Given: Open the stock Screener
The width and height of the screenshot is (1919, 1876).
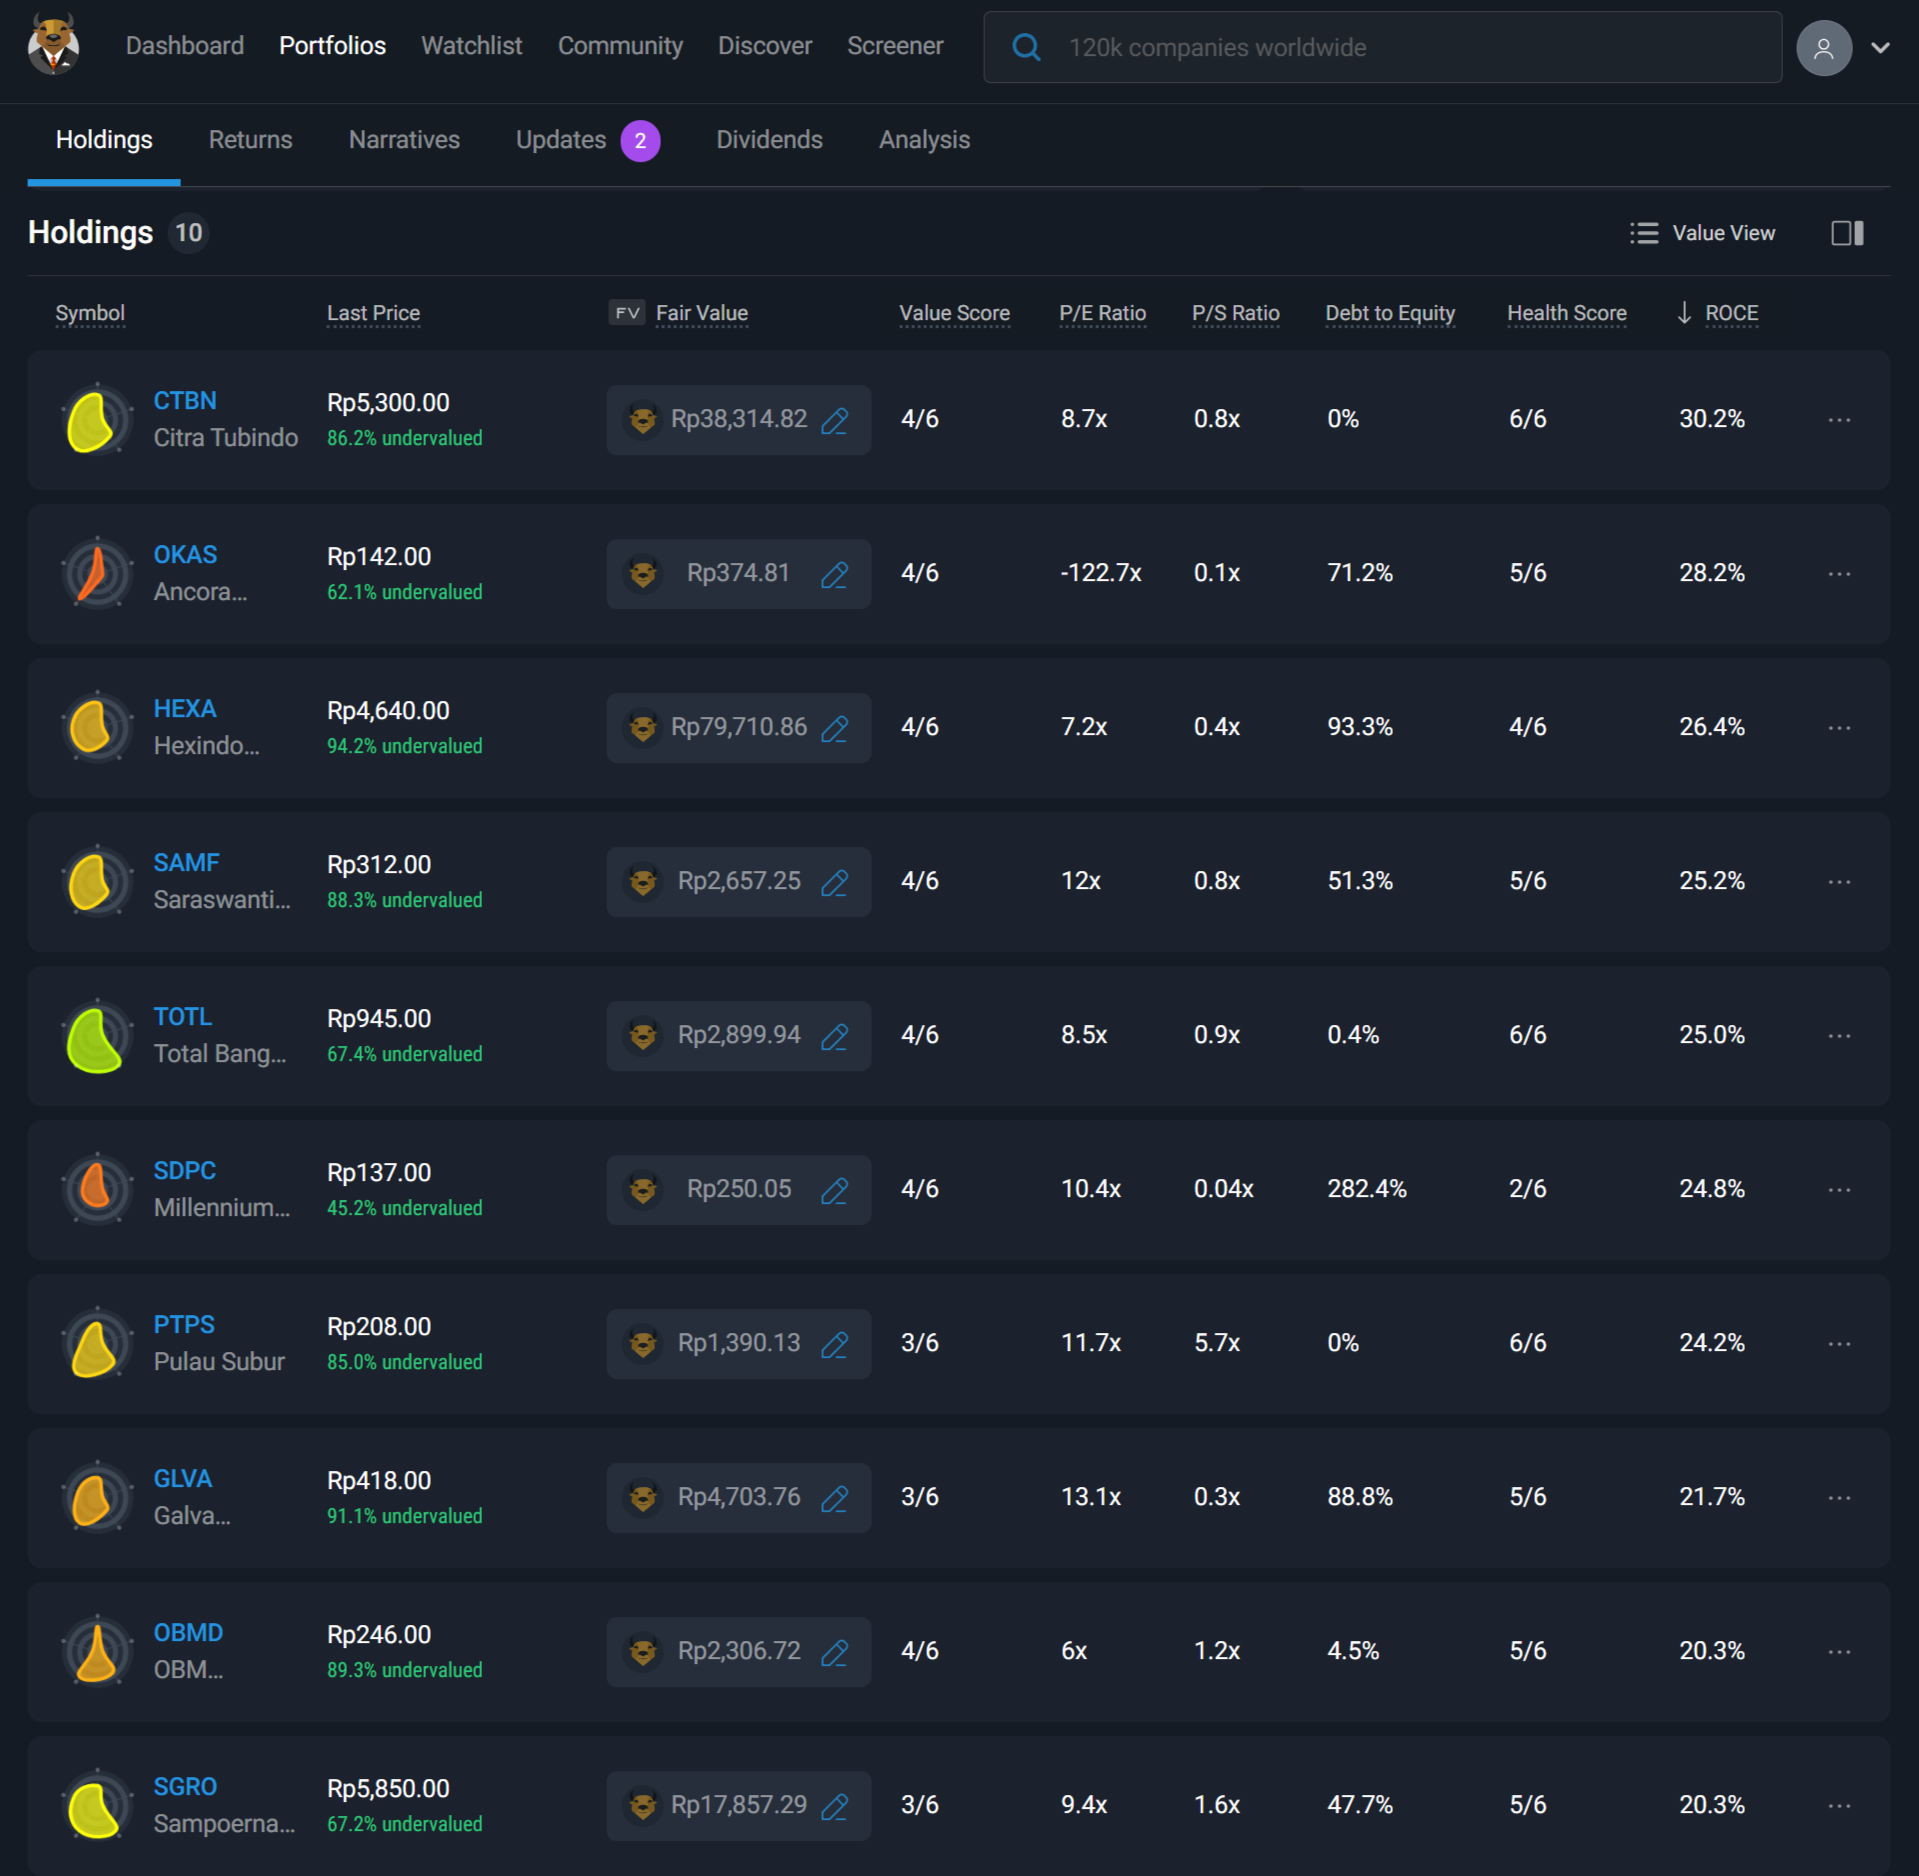Looking at the screenshot, I should [895, 46].
